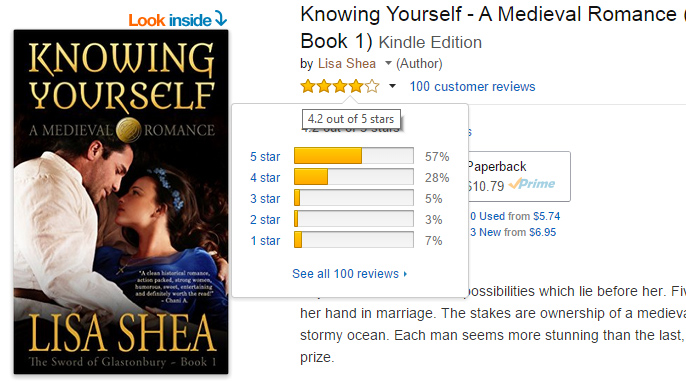Select the 2 star filter link
Image resolution: width=686 pixels, height=382 pixels.
coord(265,220)
